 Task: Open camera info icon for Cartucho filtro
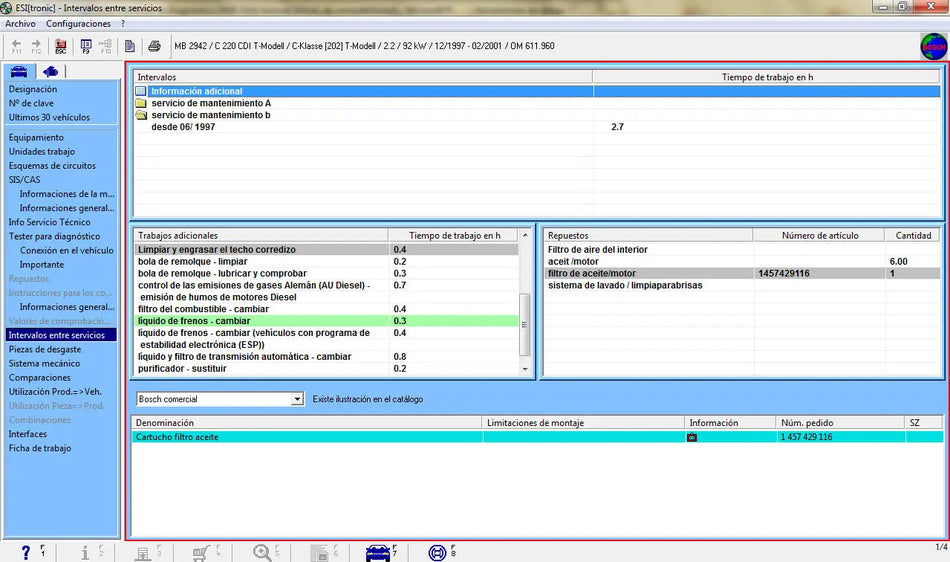click(692, 437)
